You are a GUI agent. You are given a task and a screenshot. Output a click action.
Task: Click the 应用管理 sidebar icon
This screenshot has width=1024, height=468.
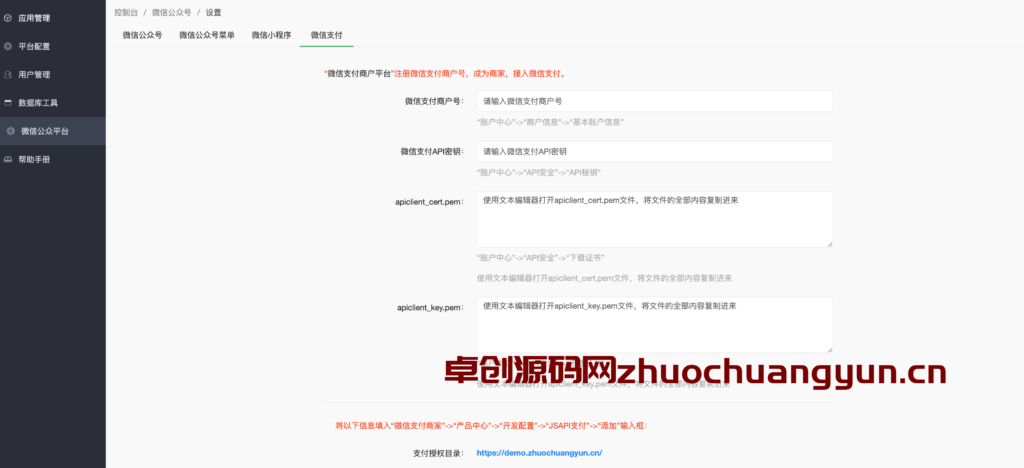click(8, 18)
